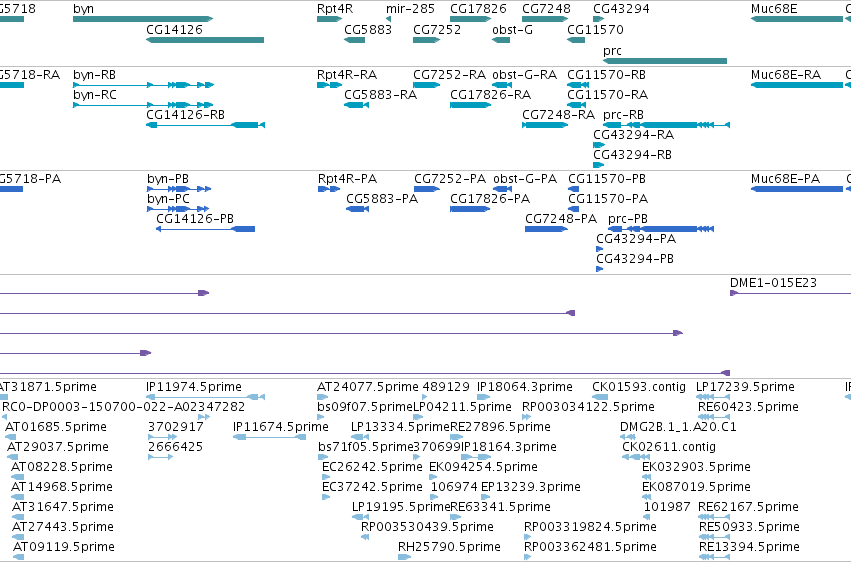Click the DME1-015E23 clone feature
851x562 pixels.
point(790,293)
